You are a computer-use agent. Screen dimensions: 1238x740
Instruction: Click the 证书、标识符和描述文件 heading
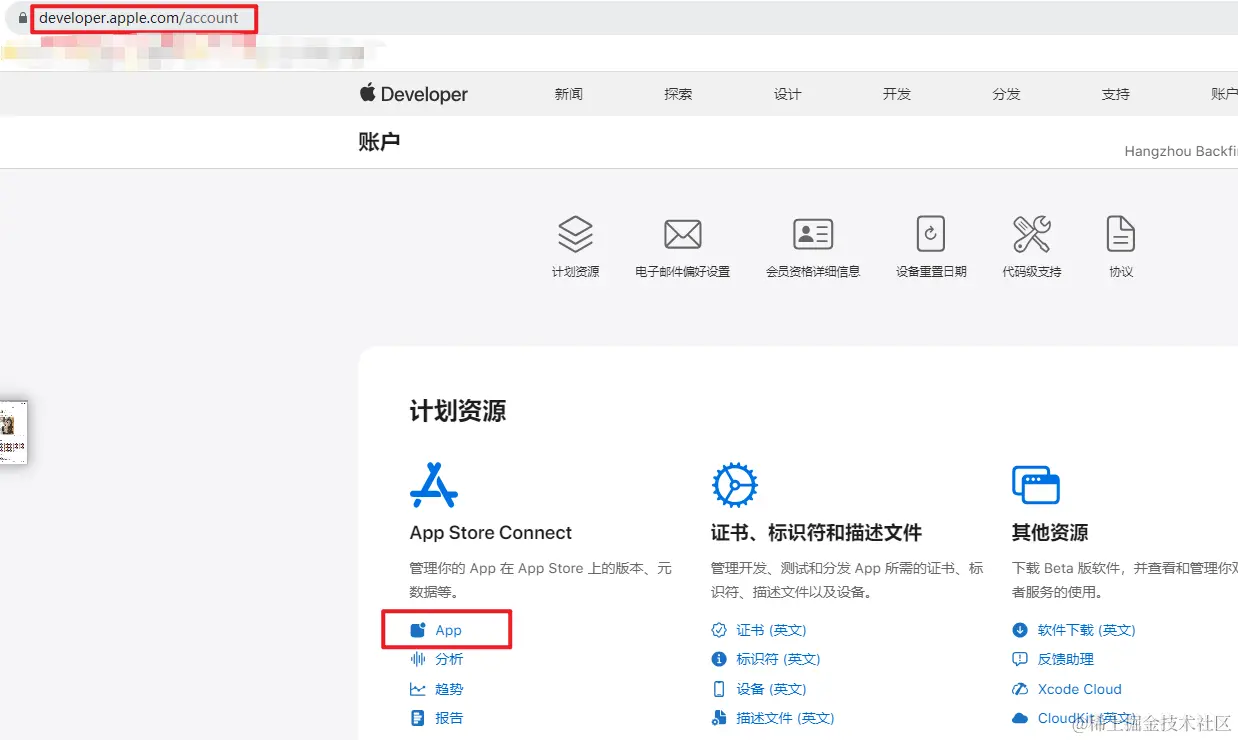[x=816, y=533]
